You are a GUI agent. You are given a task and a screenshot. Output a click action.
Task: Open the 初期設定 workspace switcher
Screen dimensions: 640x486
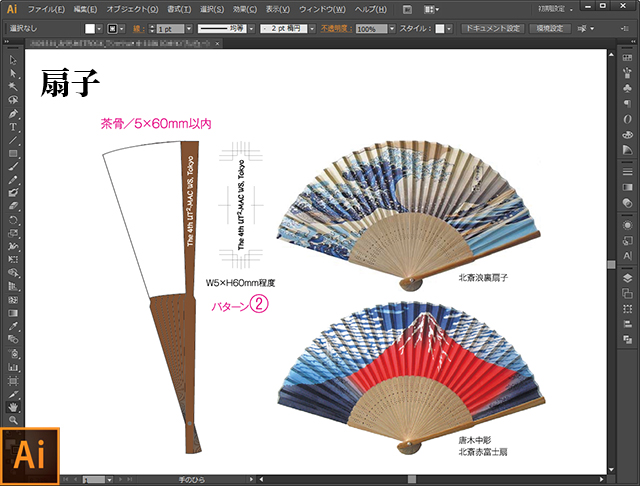tap(555, 9)
